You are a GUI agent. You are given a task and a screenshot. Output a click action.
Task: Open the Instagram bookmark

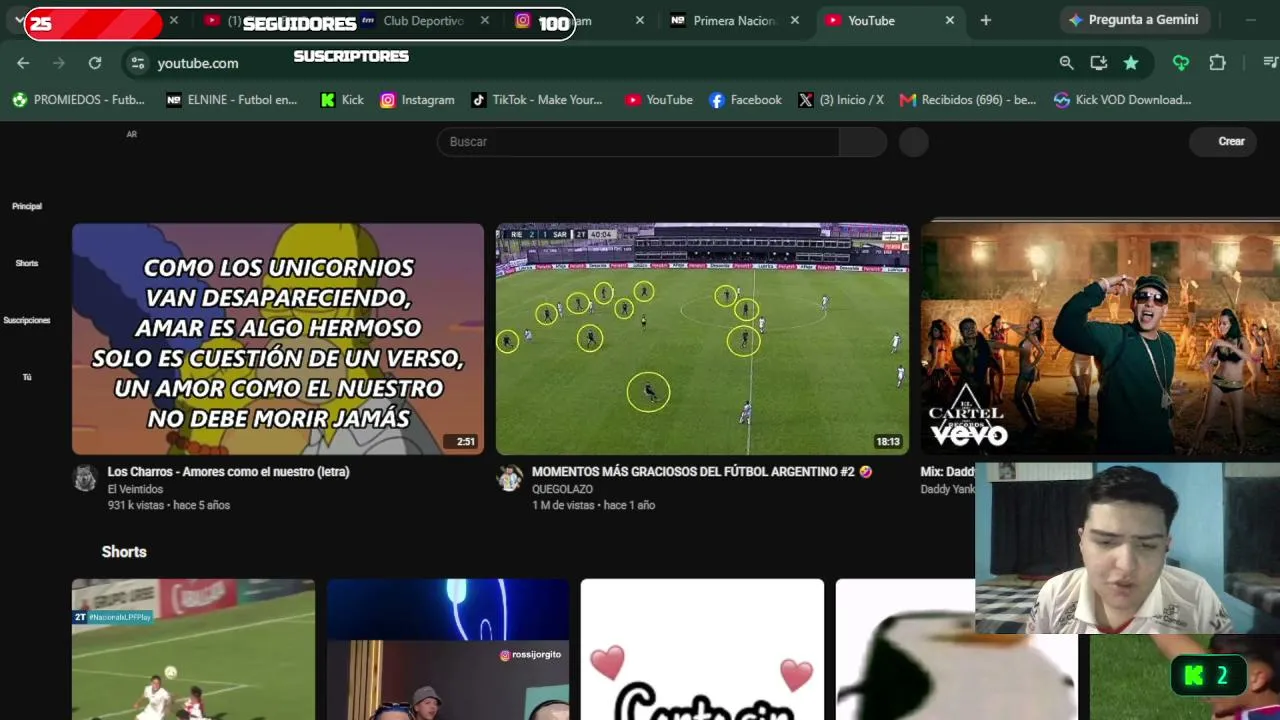(417, 100)
